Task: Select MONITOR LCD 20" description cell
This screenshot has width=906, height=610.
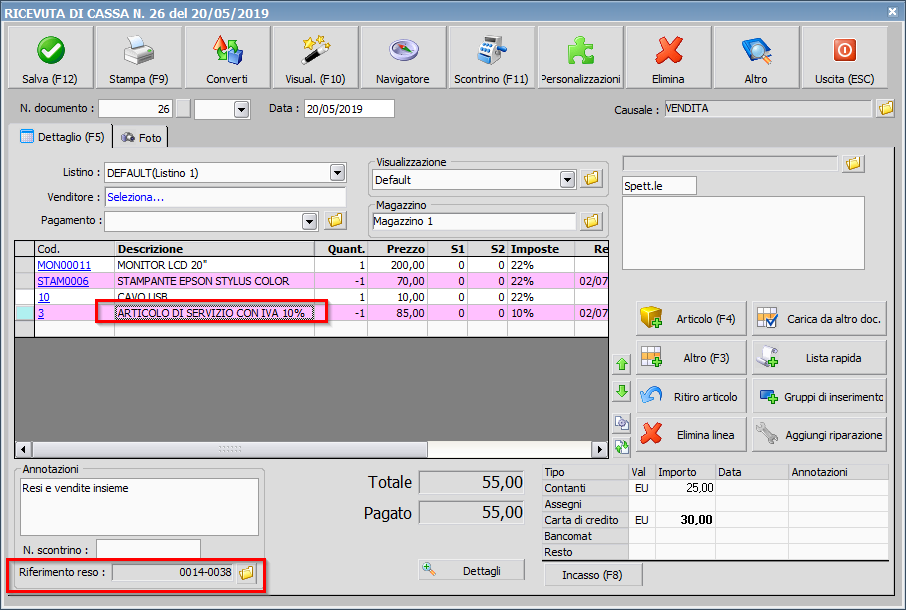Action: [x=214, y=265]
